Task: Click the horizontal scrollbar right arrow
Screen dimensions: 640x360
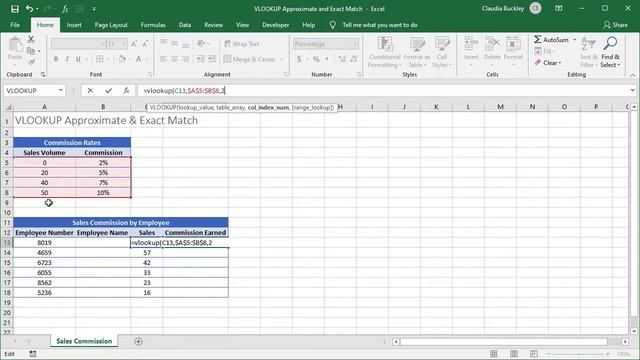Action: (x=625, y=341)
